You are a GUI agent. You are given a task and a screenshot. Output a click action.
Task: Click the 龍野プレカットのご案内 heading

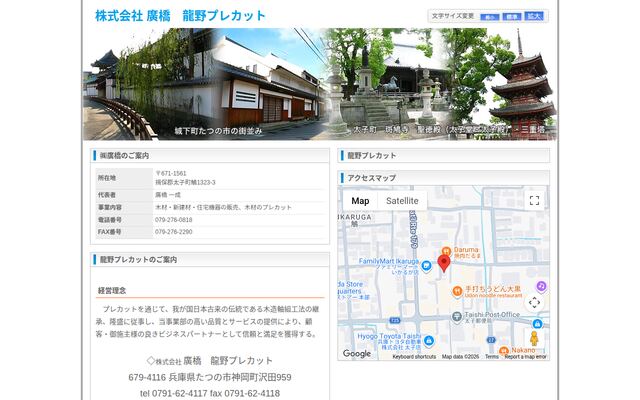tap(138, 260)
